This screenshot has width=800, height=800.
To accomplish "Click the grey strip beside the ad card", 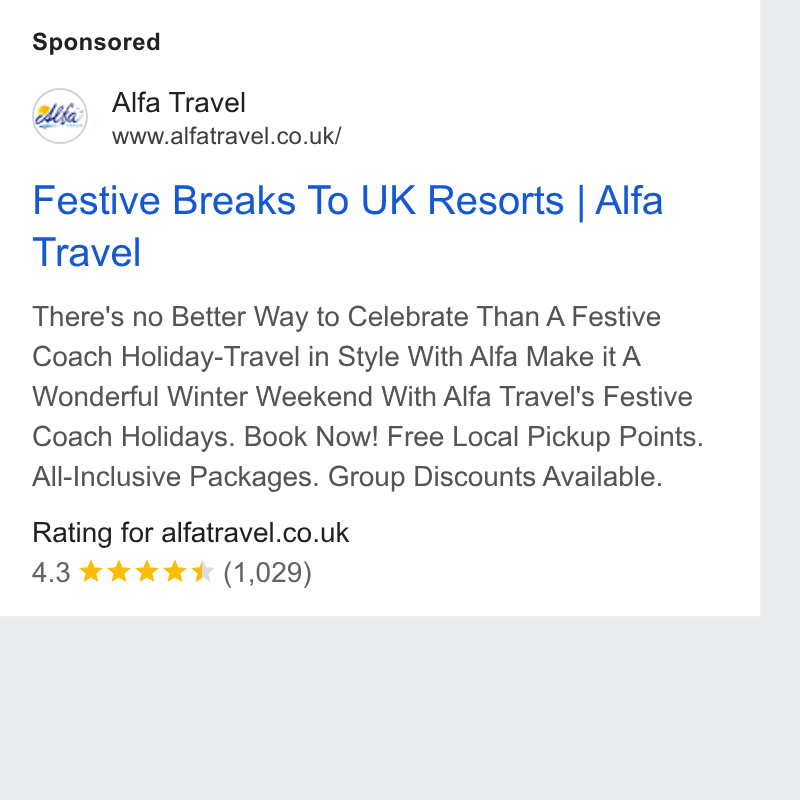I will tap(780, 308).
